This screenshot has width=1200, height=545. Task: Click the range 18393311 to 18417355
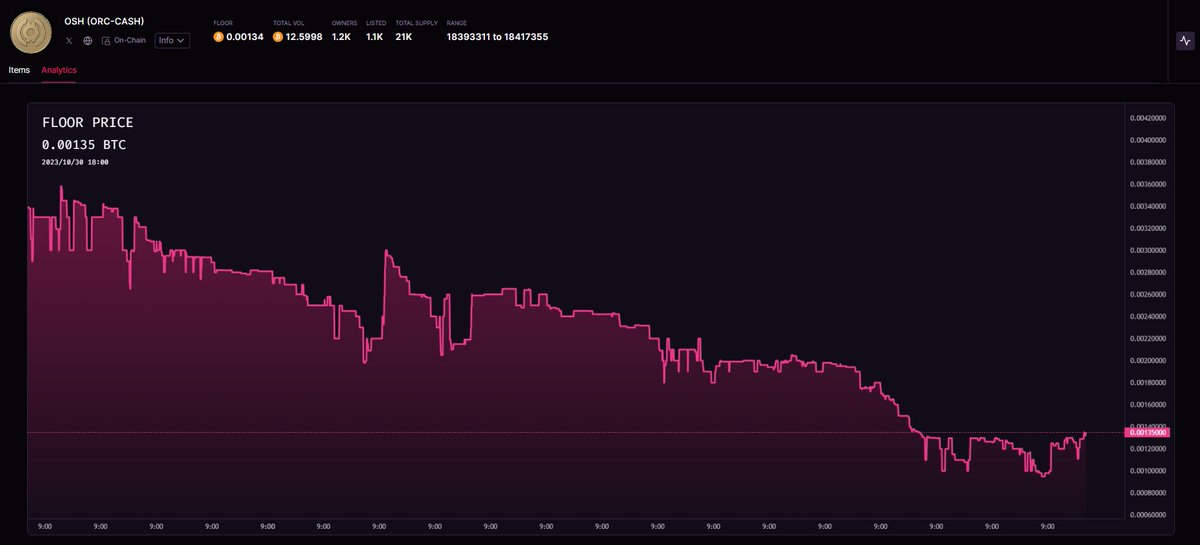497,37
